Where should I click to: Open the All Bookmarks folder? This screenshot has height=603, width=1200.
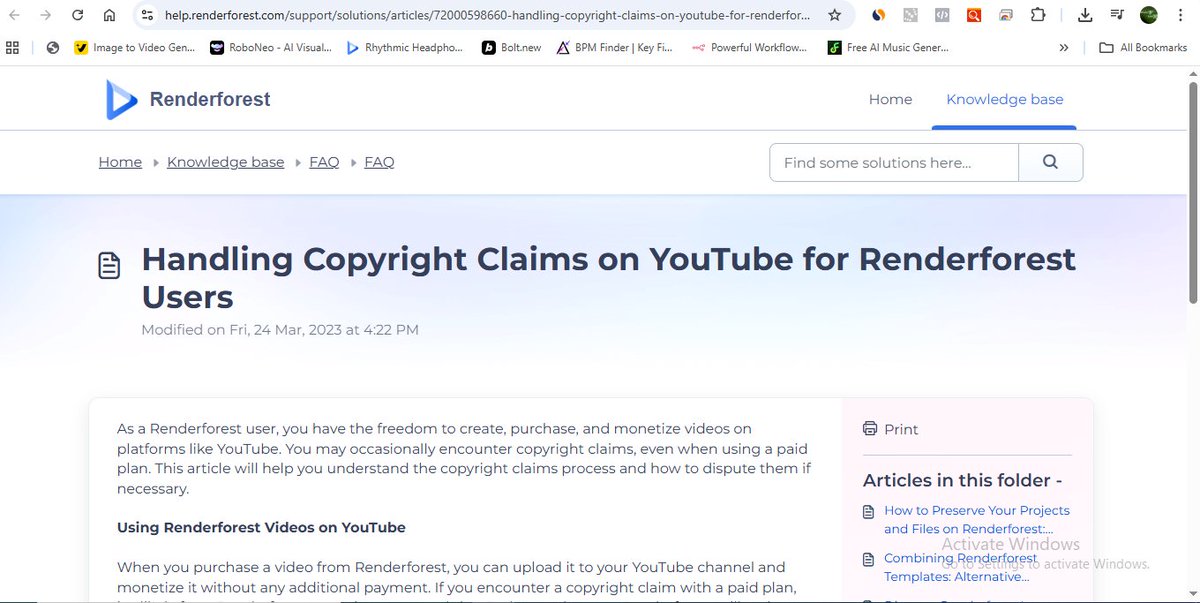[x=1143, y=47]
